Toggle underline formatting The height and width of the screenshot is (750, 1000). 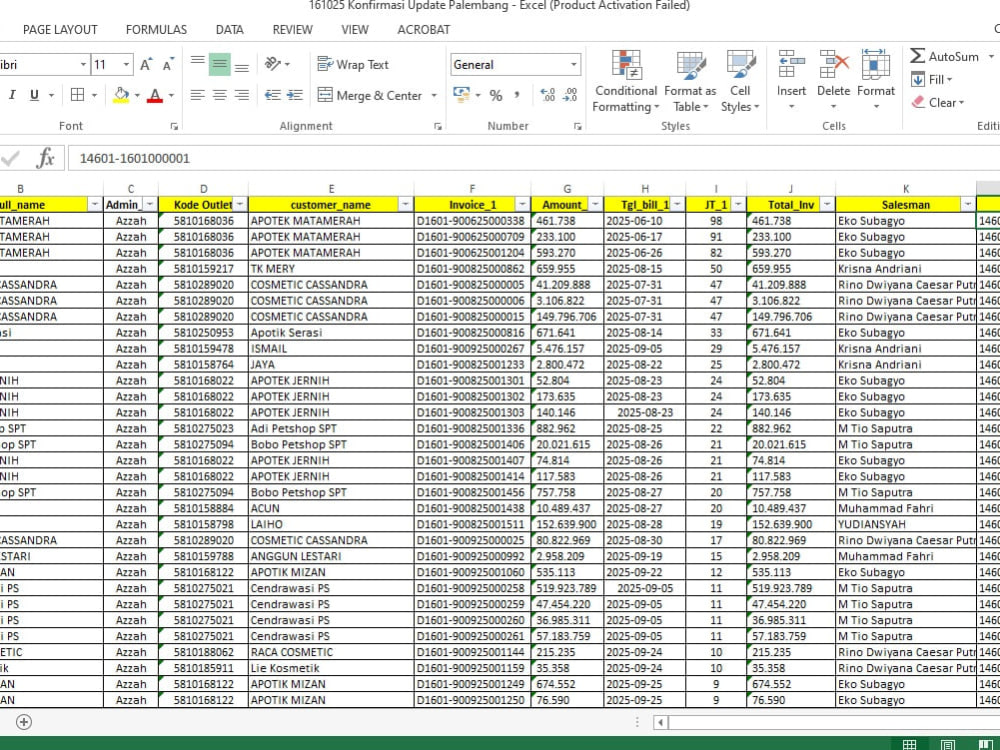[x=34, y=95]
